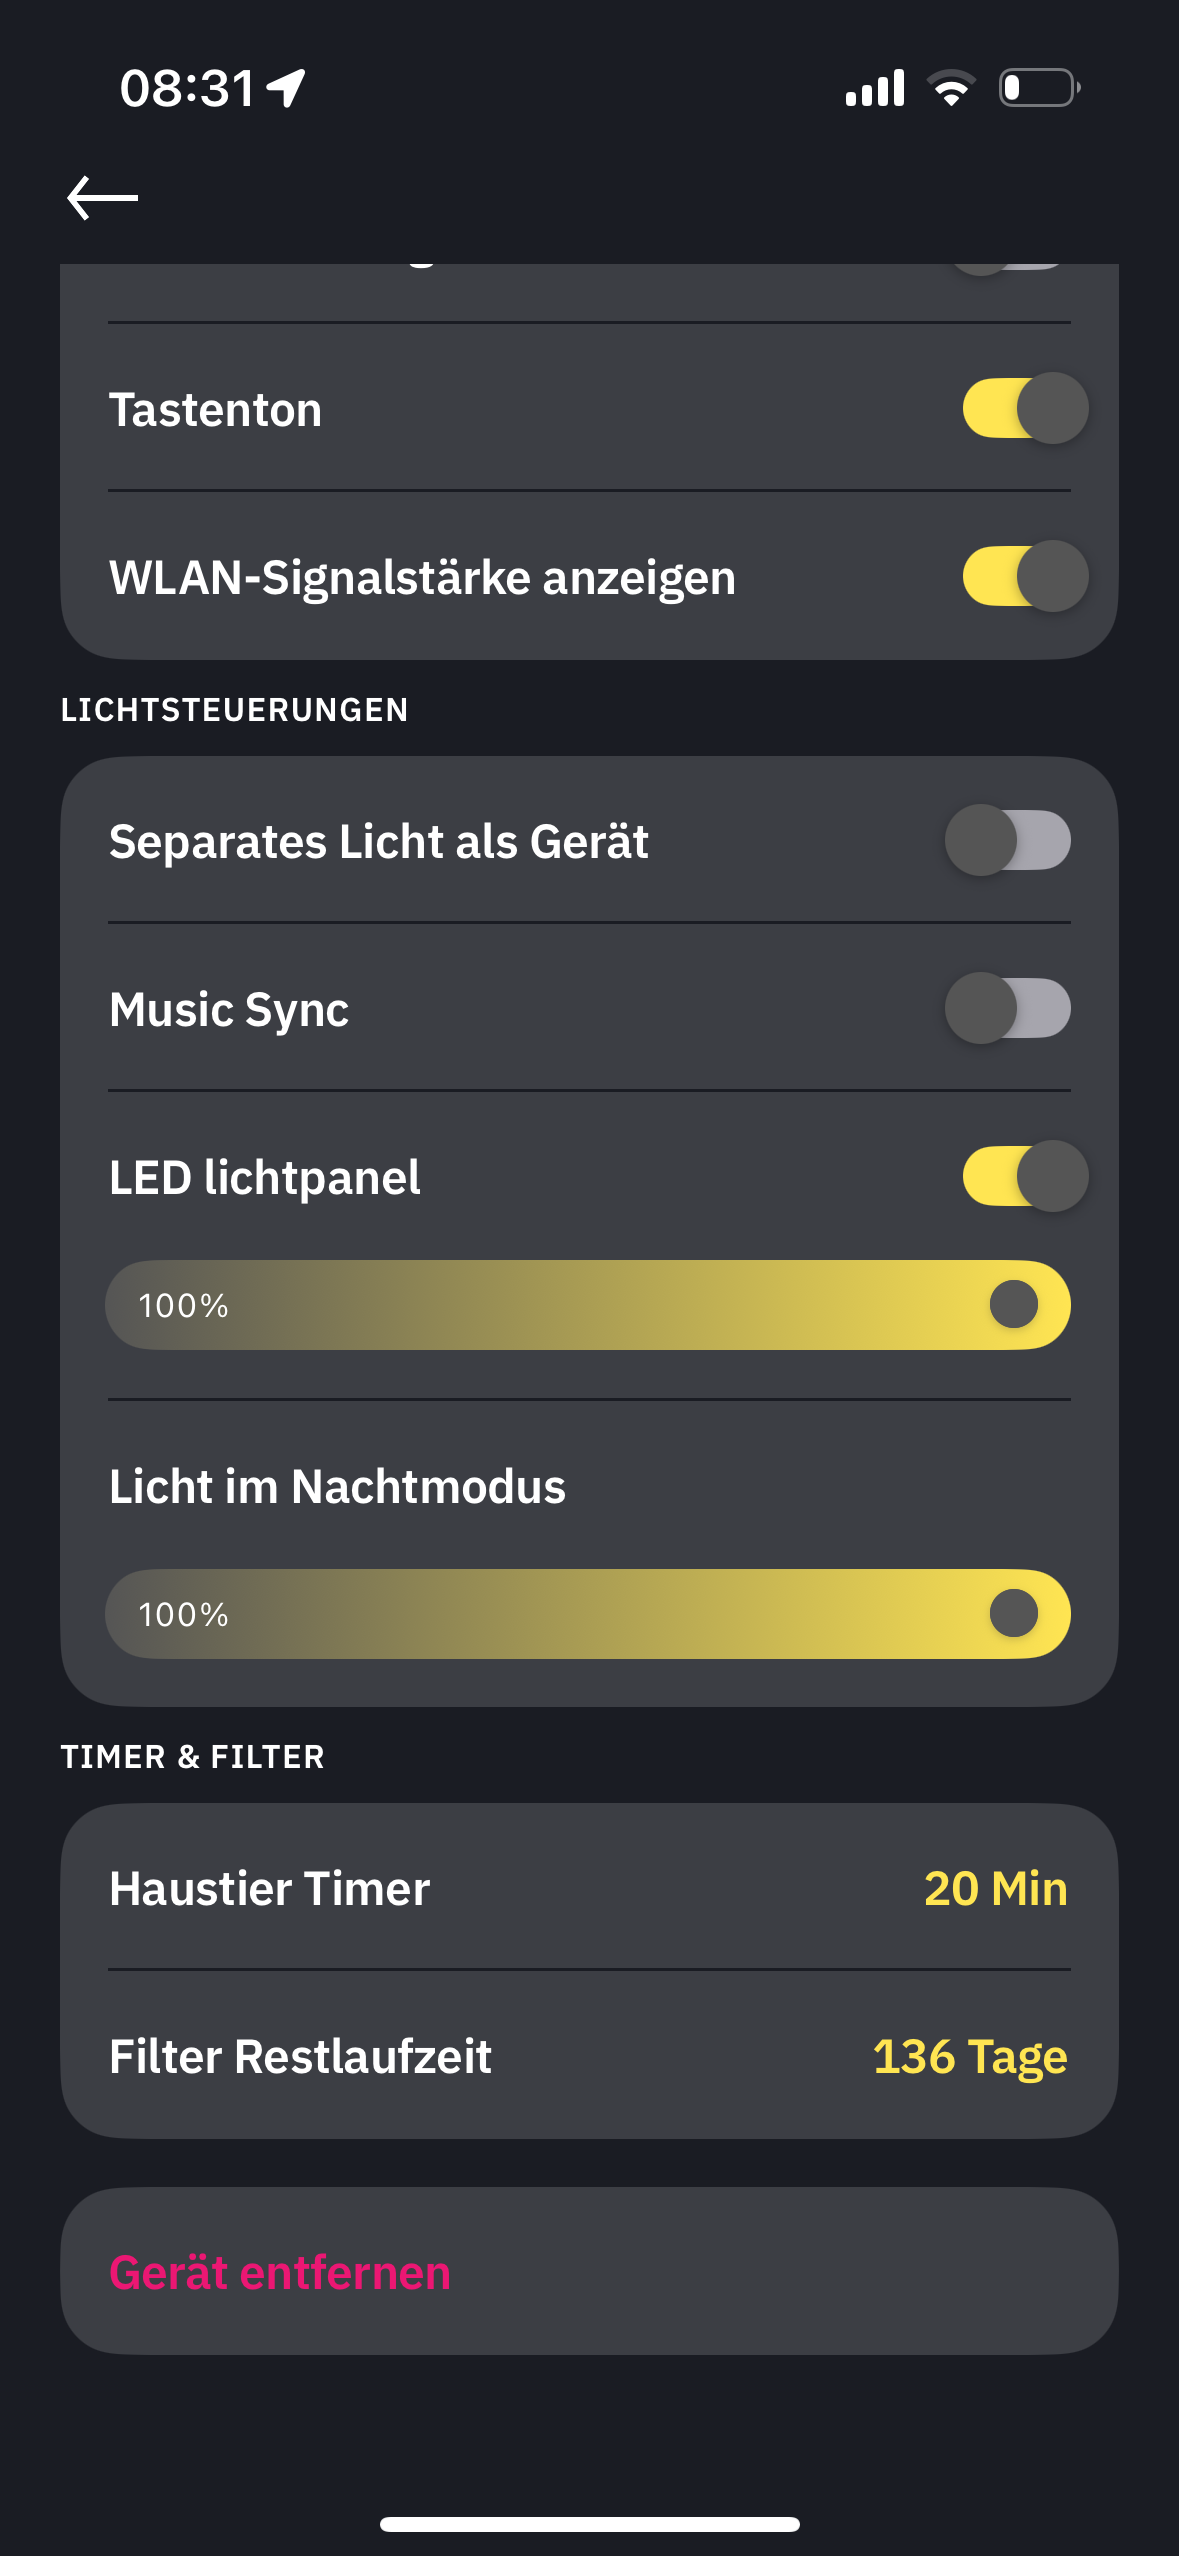1179x2556 pixels.
Task: Open Haustier Timer 20 Min setting
Action: pyautogui.click(x=995, y=1889)
